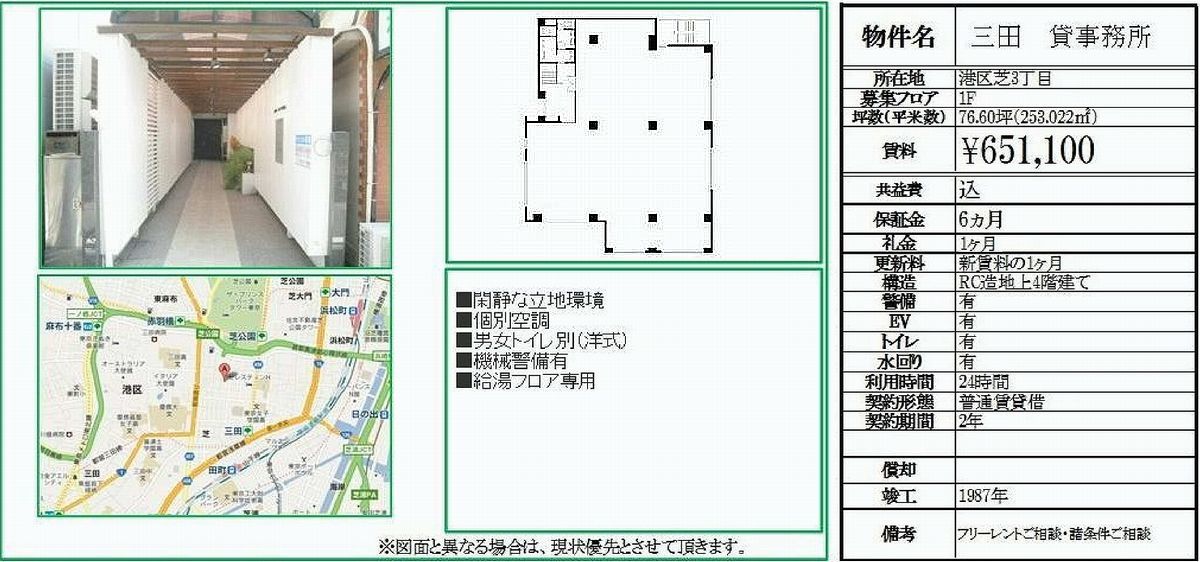Click the 男女トイレ別(洋式) feature line

541,340
